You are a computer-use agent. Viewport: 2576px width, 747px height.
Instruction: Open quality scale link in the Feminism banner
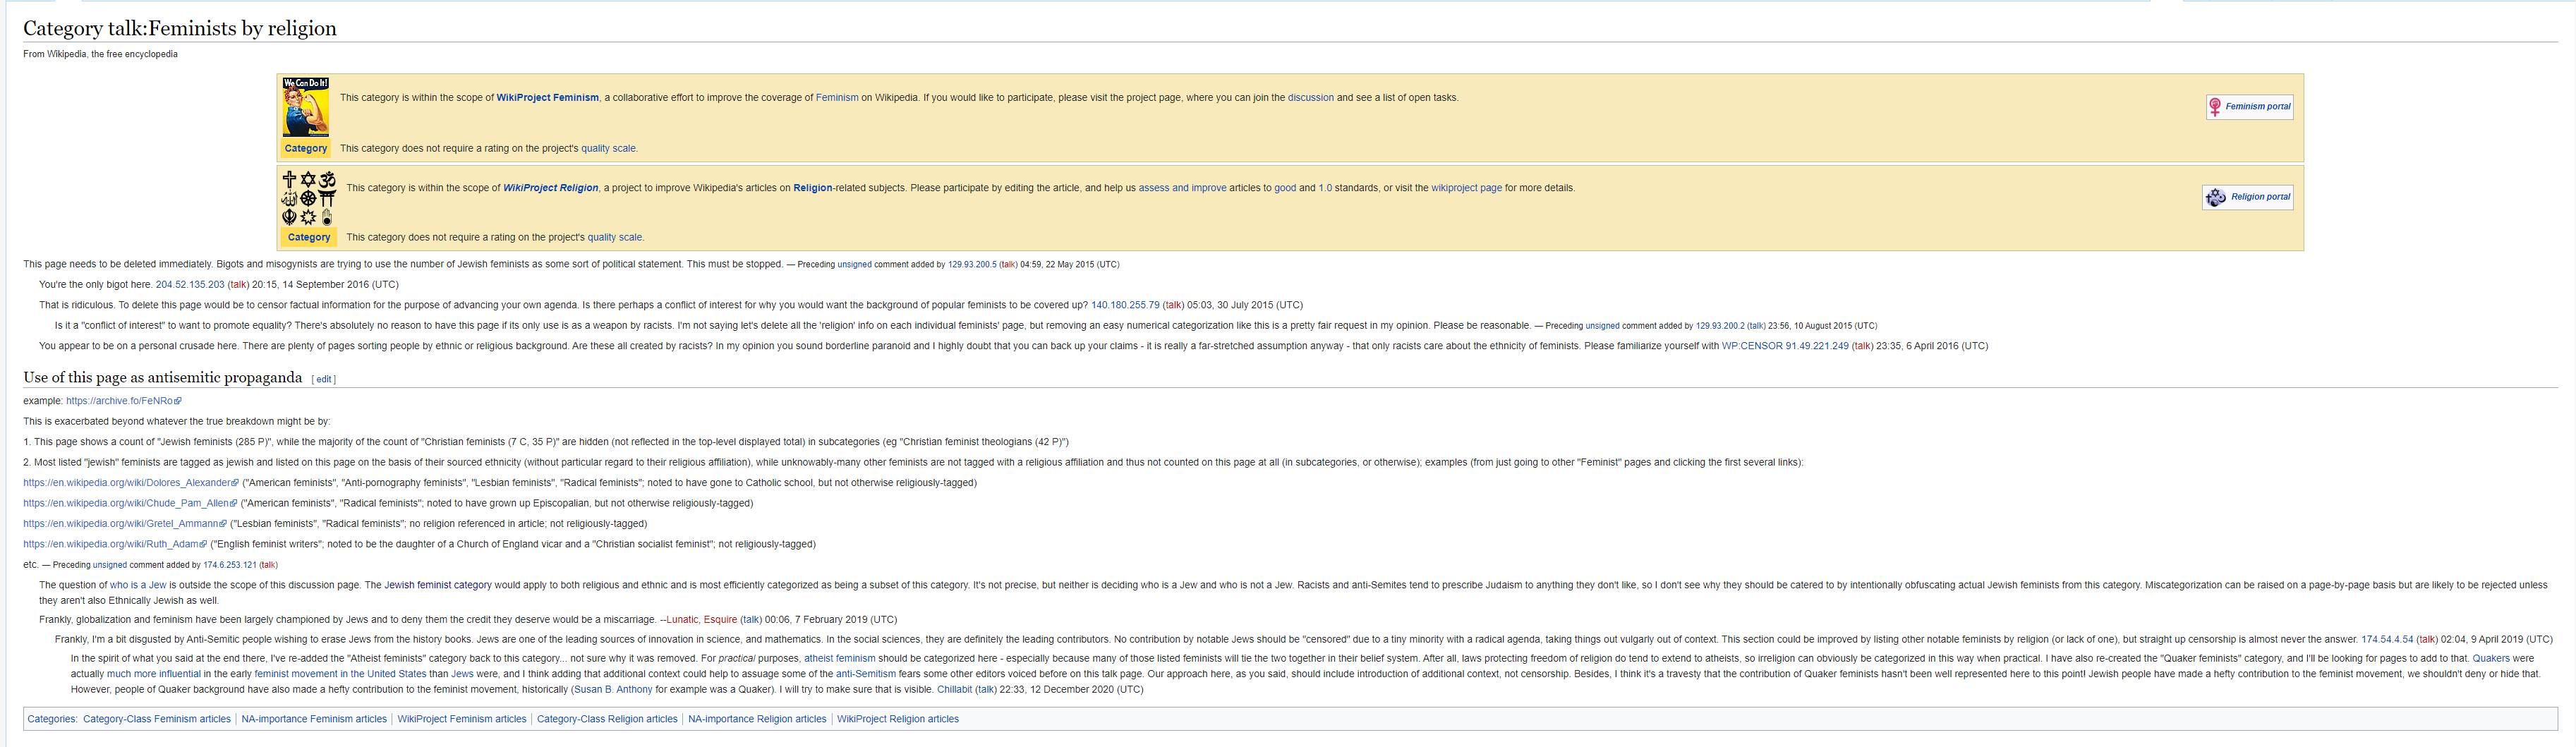click(608, 149)
